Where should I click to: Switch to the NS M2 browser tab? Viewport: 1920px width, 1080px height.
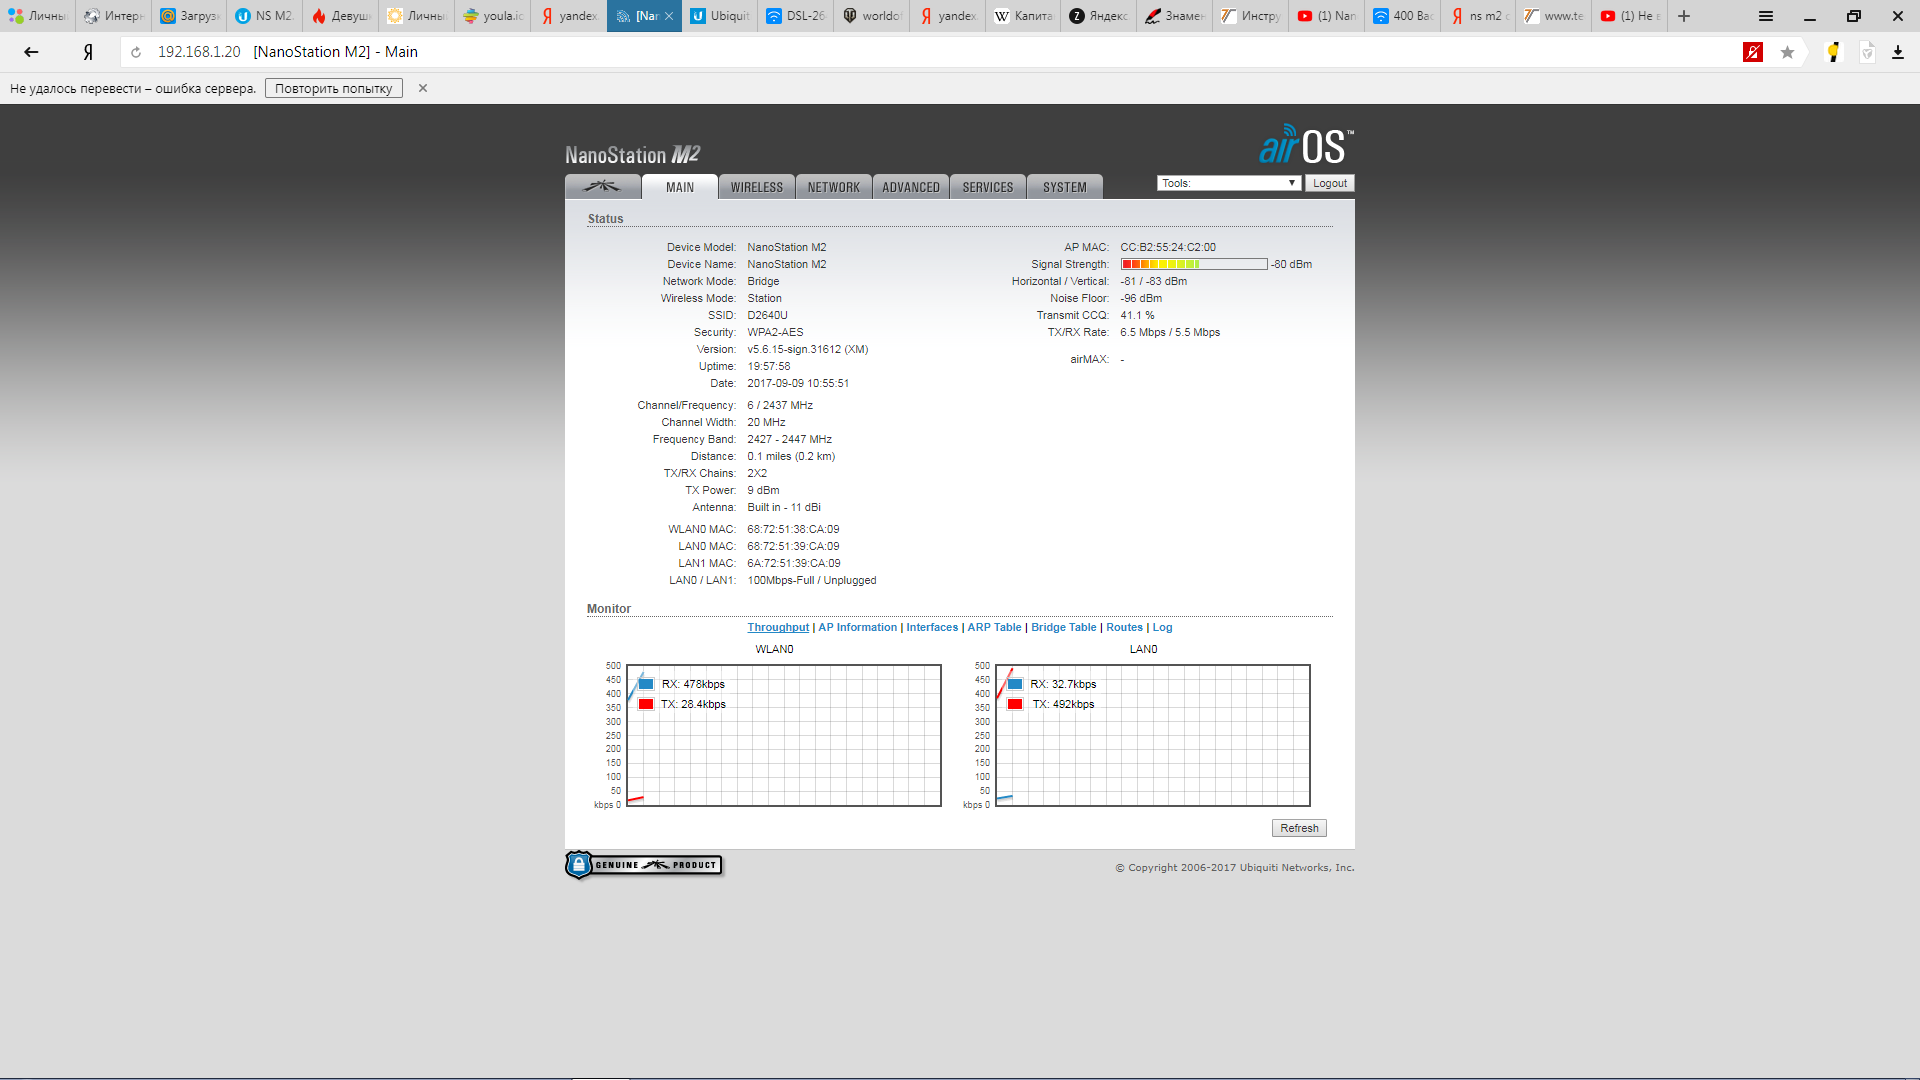point(264,16)
